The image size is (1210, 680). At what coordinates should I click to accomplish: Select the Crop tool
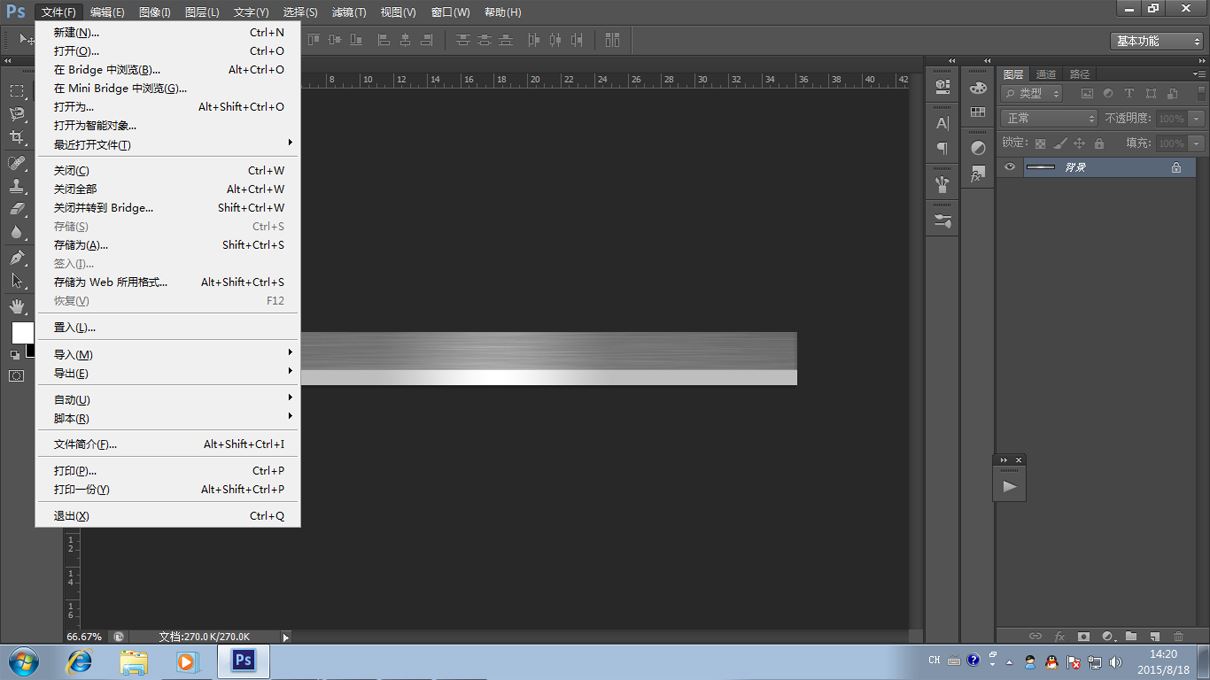17,137
